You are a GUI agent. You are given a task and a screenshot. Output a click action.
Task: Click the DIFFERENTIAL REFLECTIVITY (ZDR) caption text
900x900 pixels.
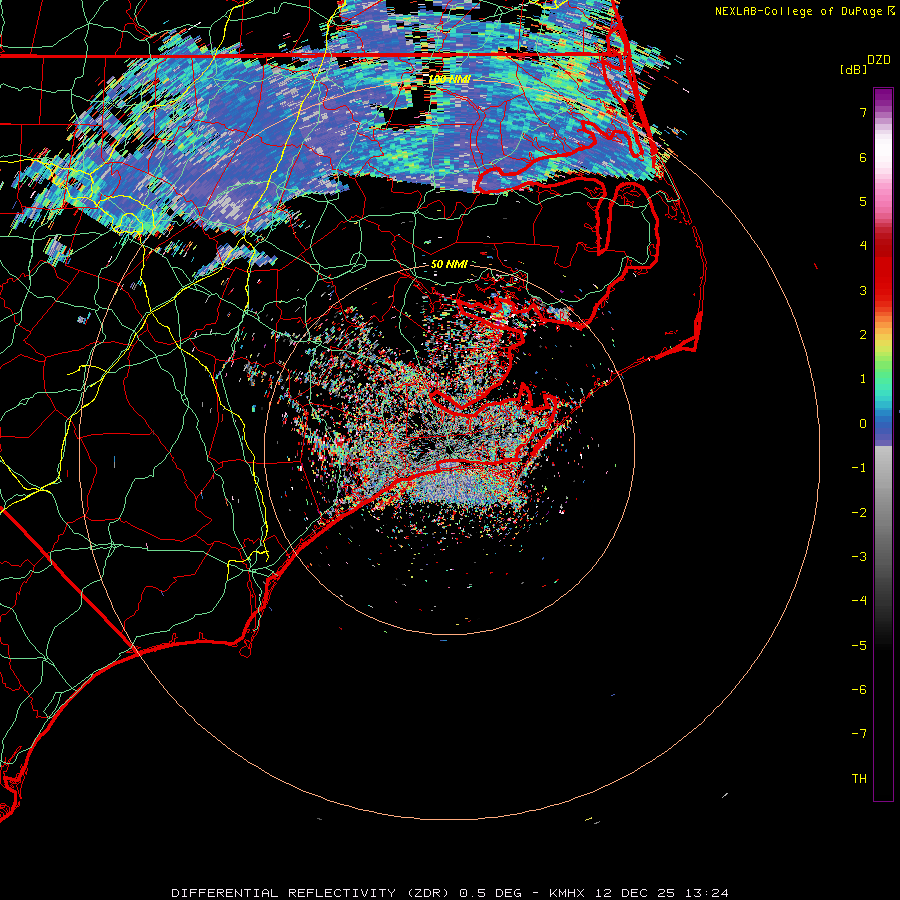312,893
